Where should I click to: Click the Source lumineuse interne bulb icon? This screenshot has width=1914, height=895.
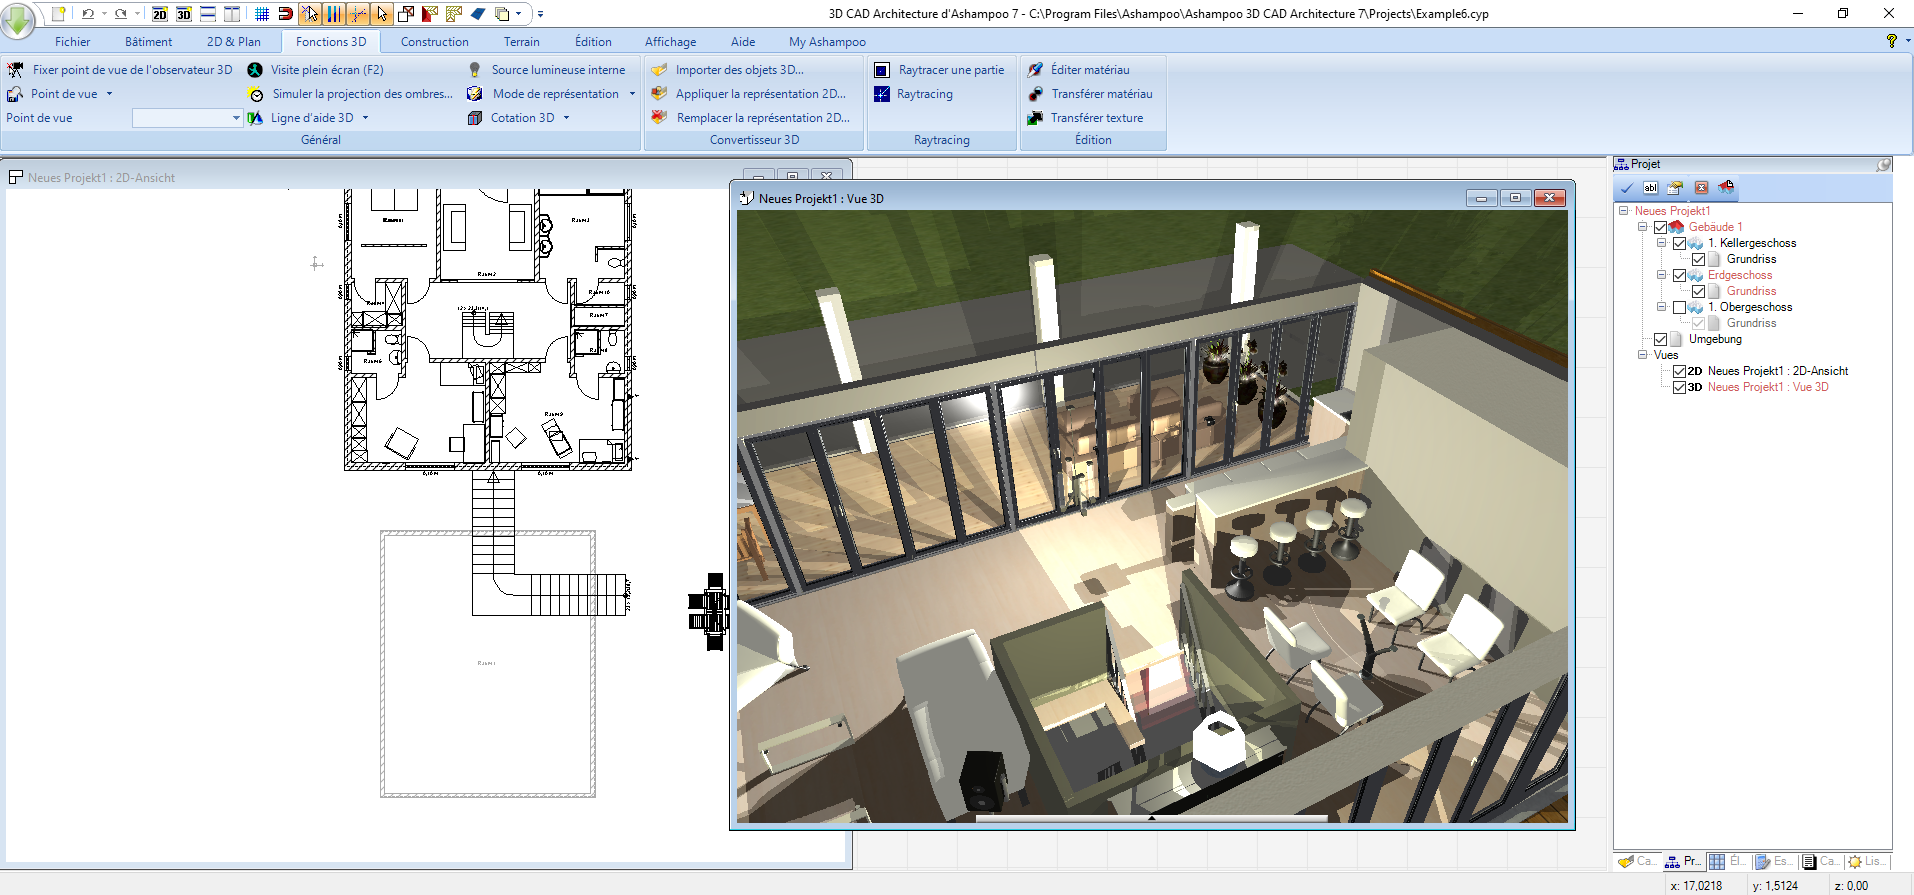tap(475, 70)
